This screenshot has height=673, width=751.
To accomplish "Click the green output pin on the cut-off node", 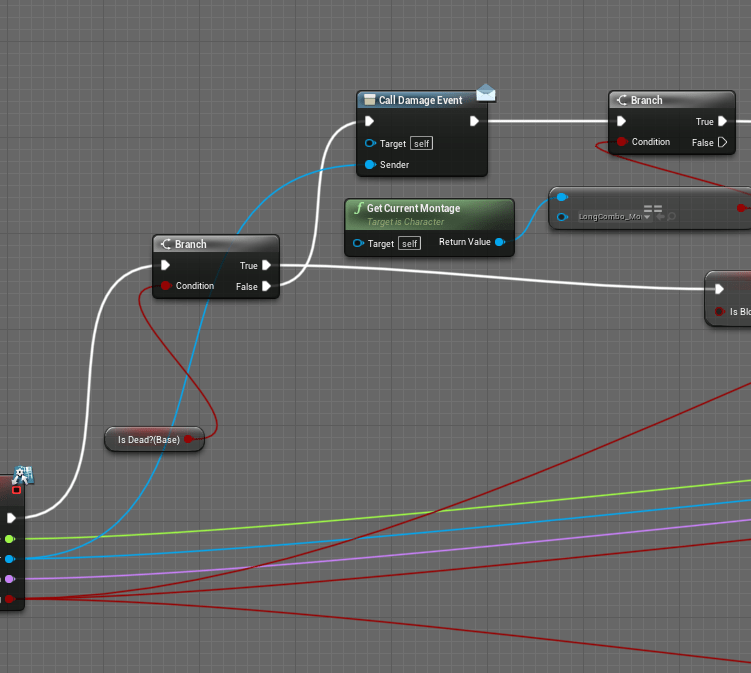I will (x=10, y=538).
